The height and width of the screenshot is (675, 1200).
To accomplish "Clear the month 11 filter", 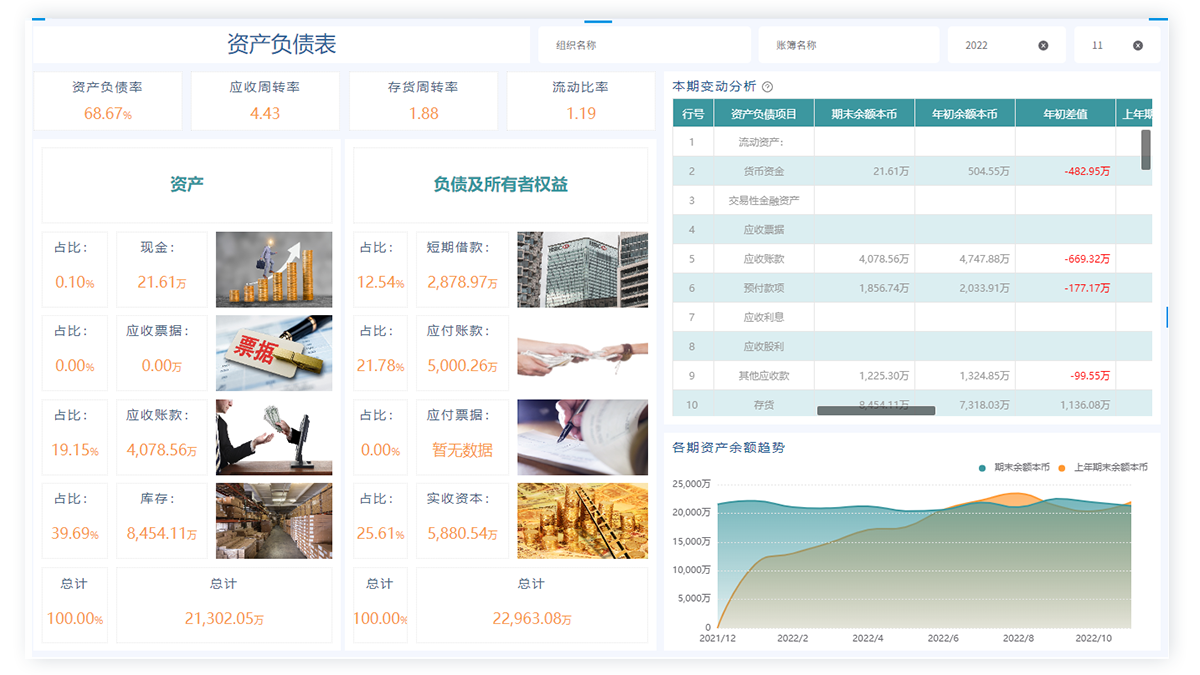I will [x=1138, y=45].
